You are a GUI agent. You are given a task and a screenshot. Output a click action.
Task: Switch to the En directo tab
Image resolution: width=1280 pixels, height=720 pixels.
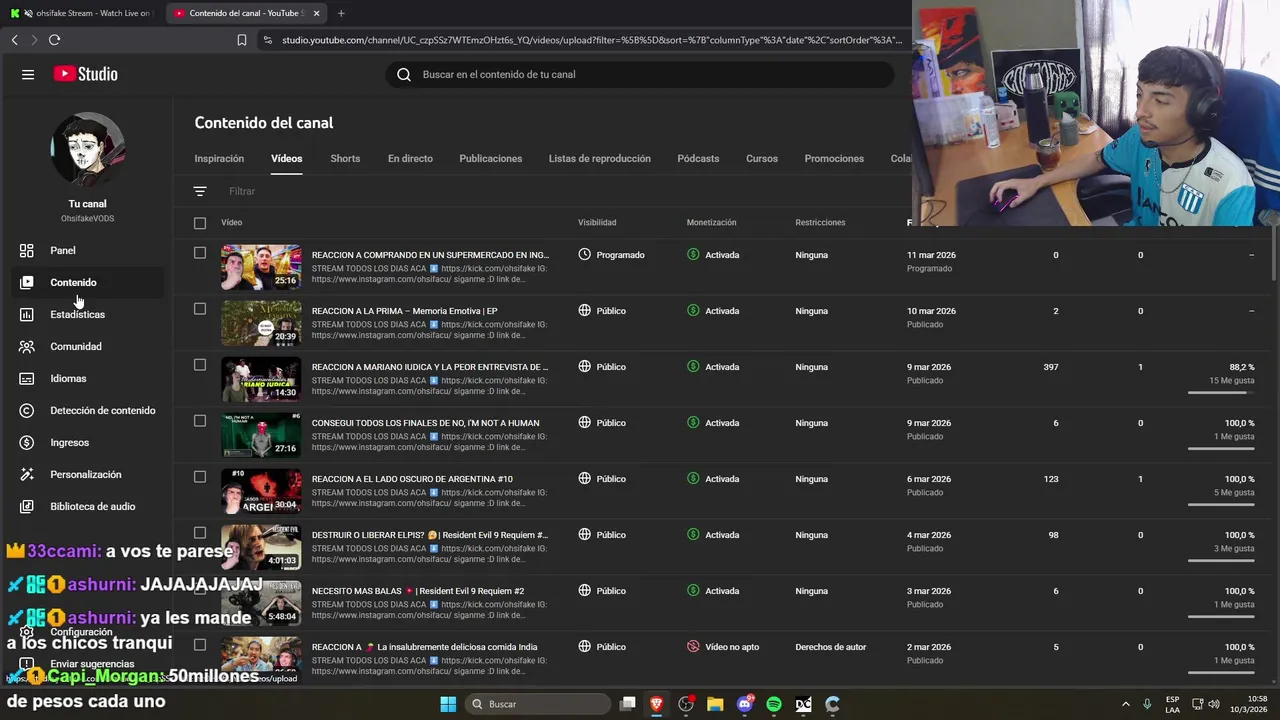410,158
